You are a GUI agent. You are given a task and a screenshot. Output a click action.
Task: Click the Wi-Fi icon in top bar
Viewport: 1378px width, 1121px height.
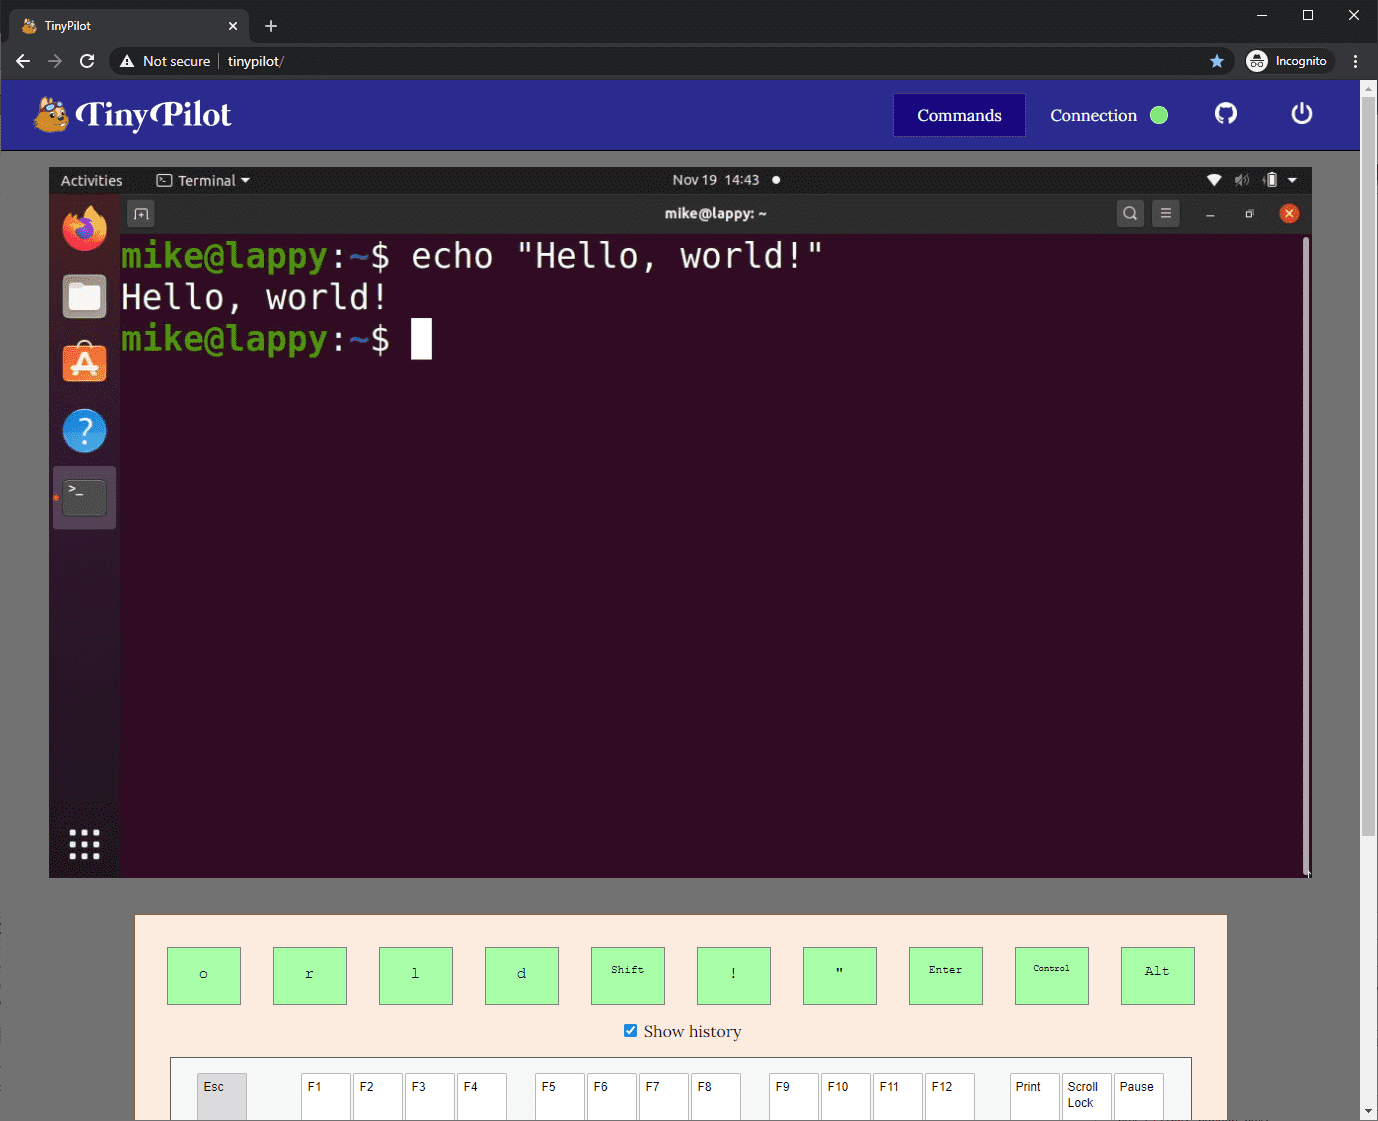1214,180
